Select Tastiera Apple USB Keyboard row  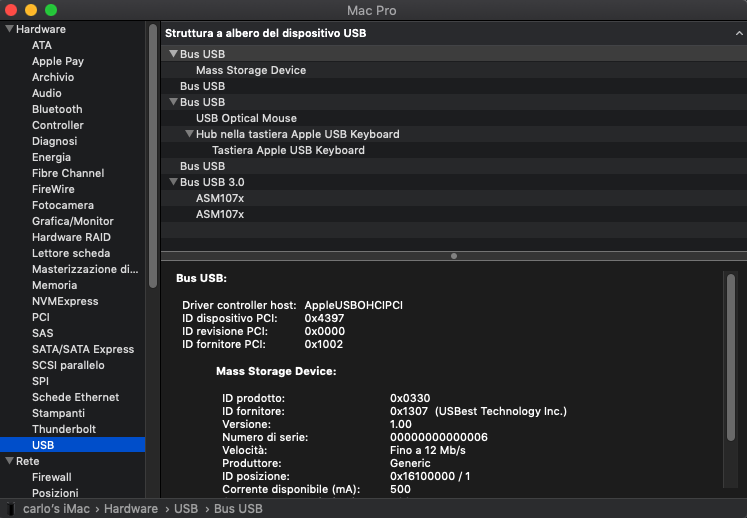click(x=454, y=150)
